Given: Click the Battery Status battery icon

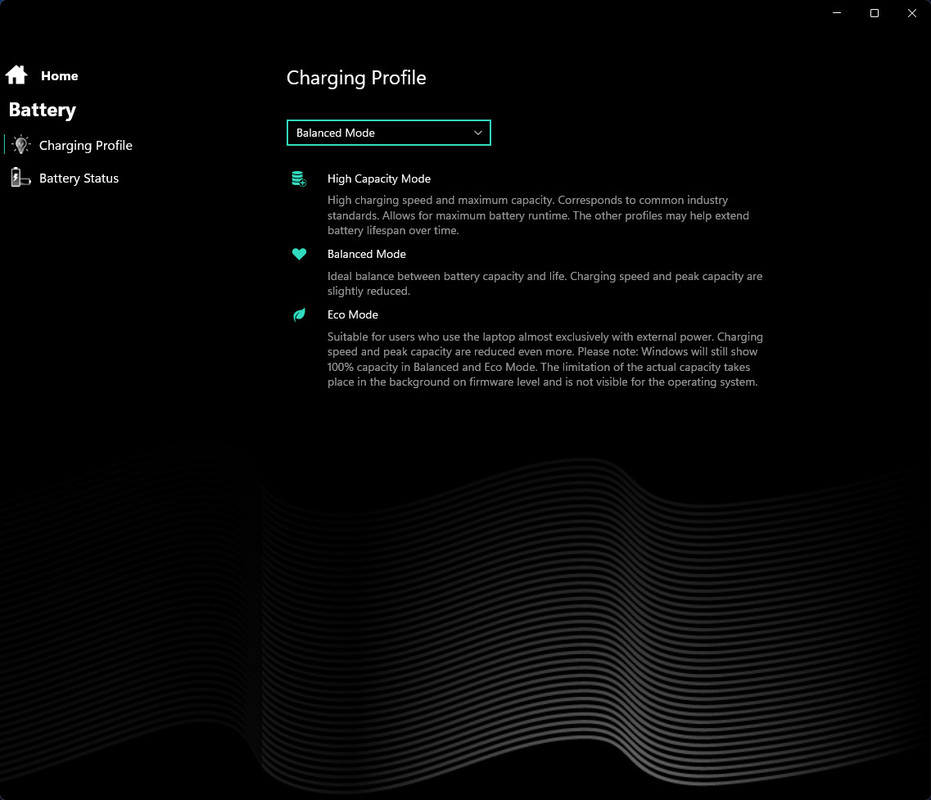Looking at the screenshot, I should [20, 178].
